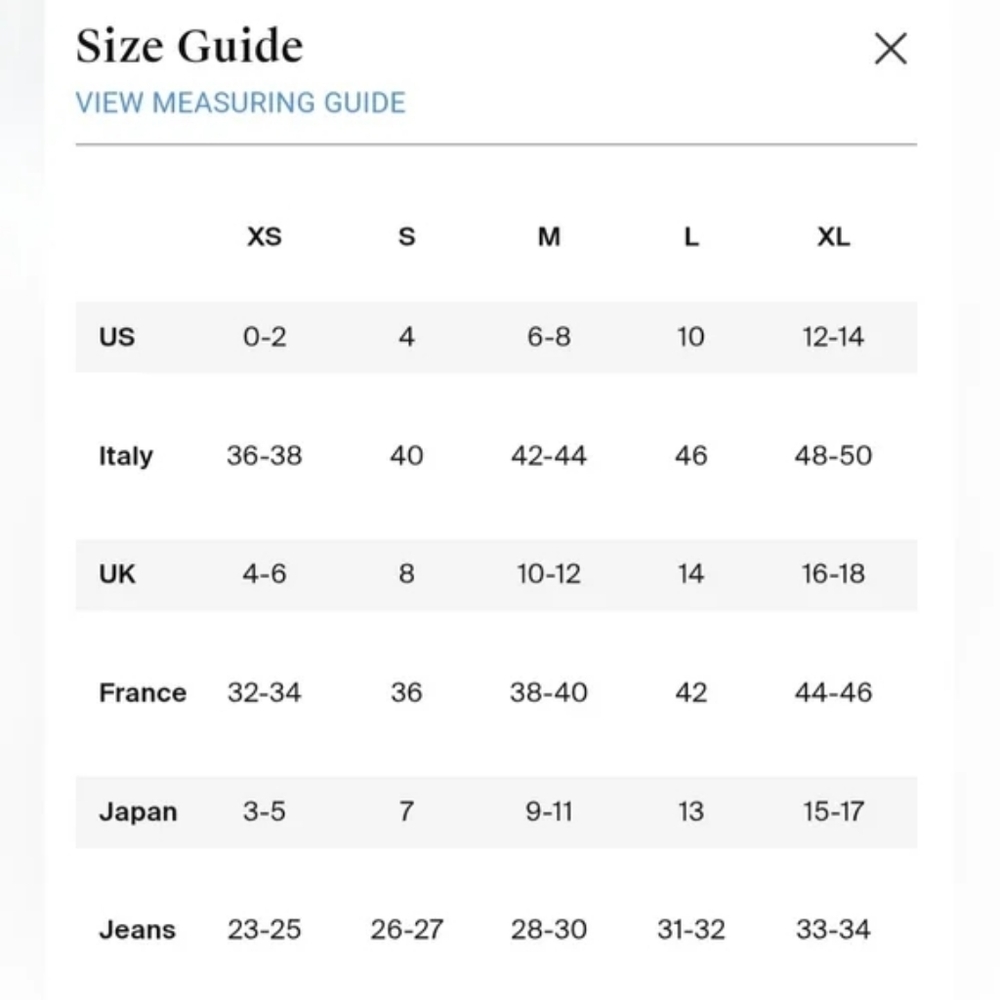Screen dimensions: 1000x1000
Task: Click the US row label
Action: (x=117, y=337)
